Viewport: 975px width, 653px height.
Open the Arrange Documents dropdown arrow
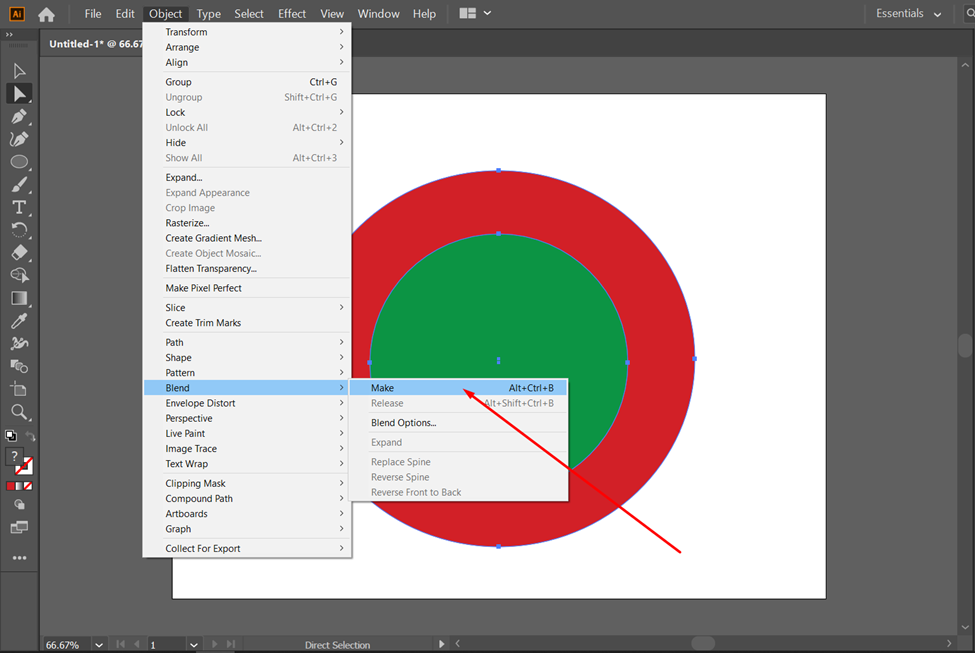(488, 13)
